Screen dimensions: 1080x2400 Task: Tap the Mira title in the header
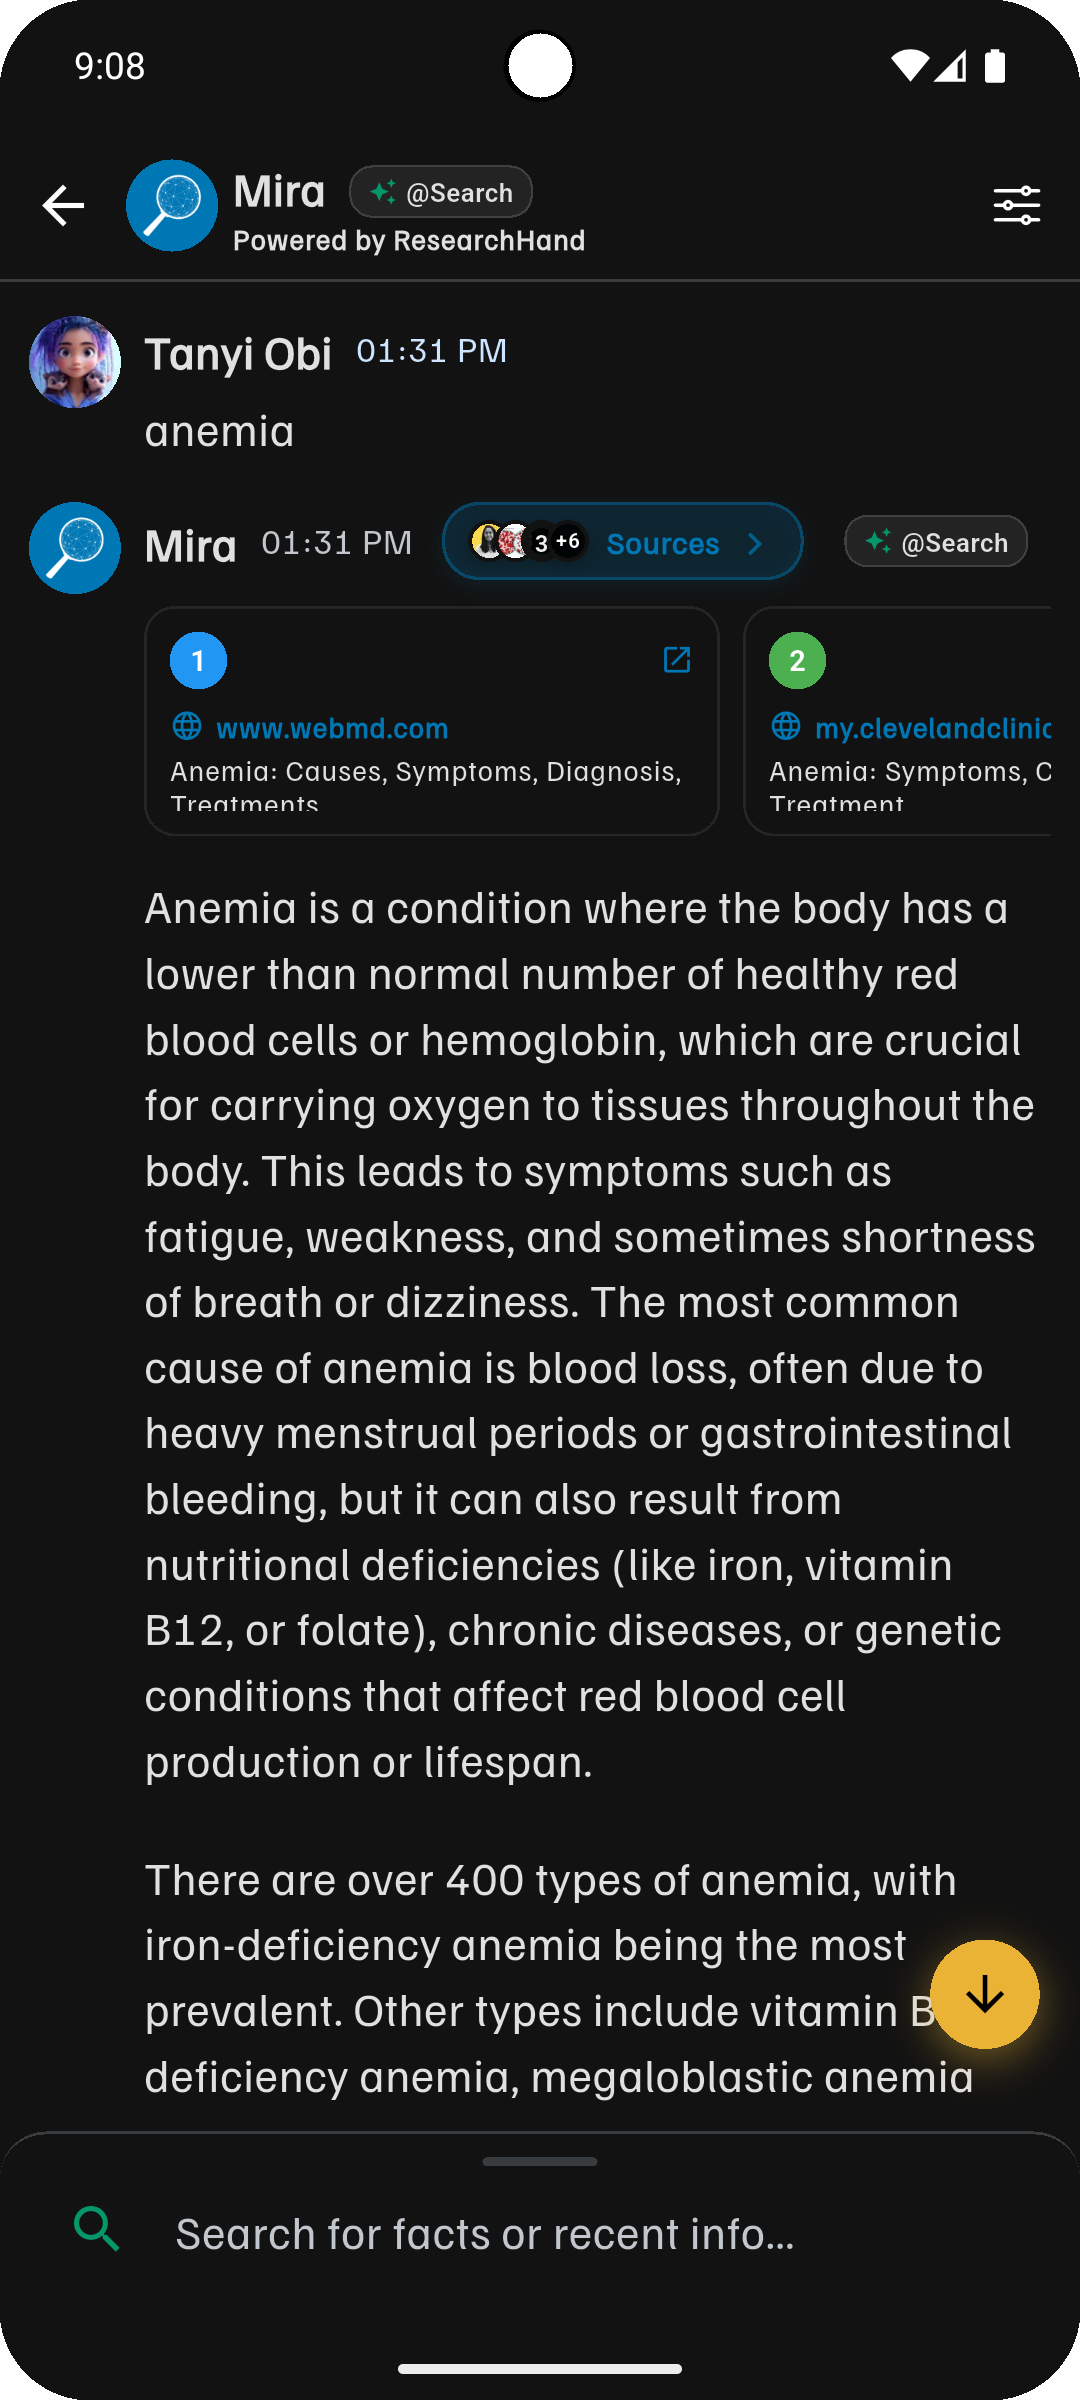click(279, 191)
